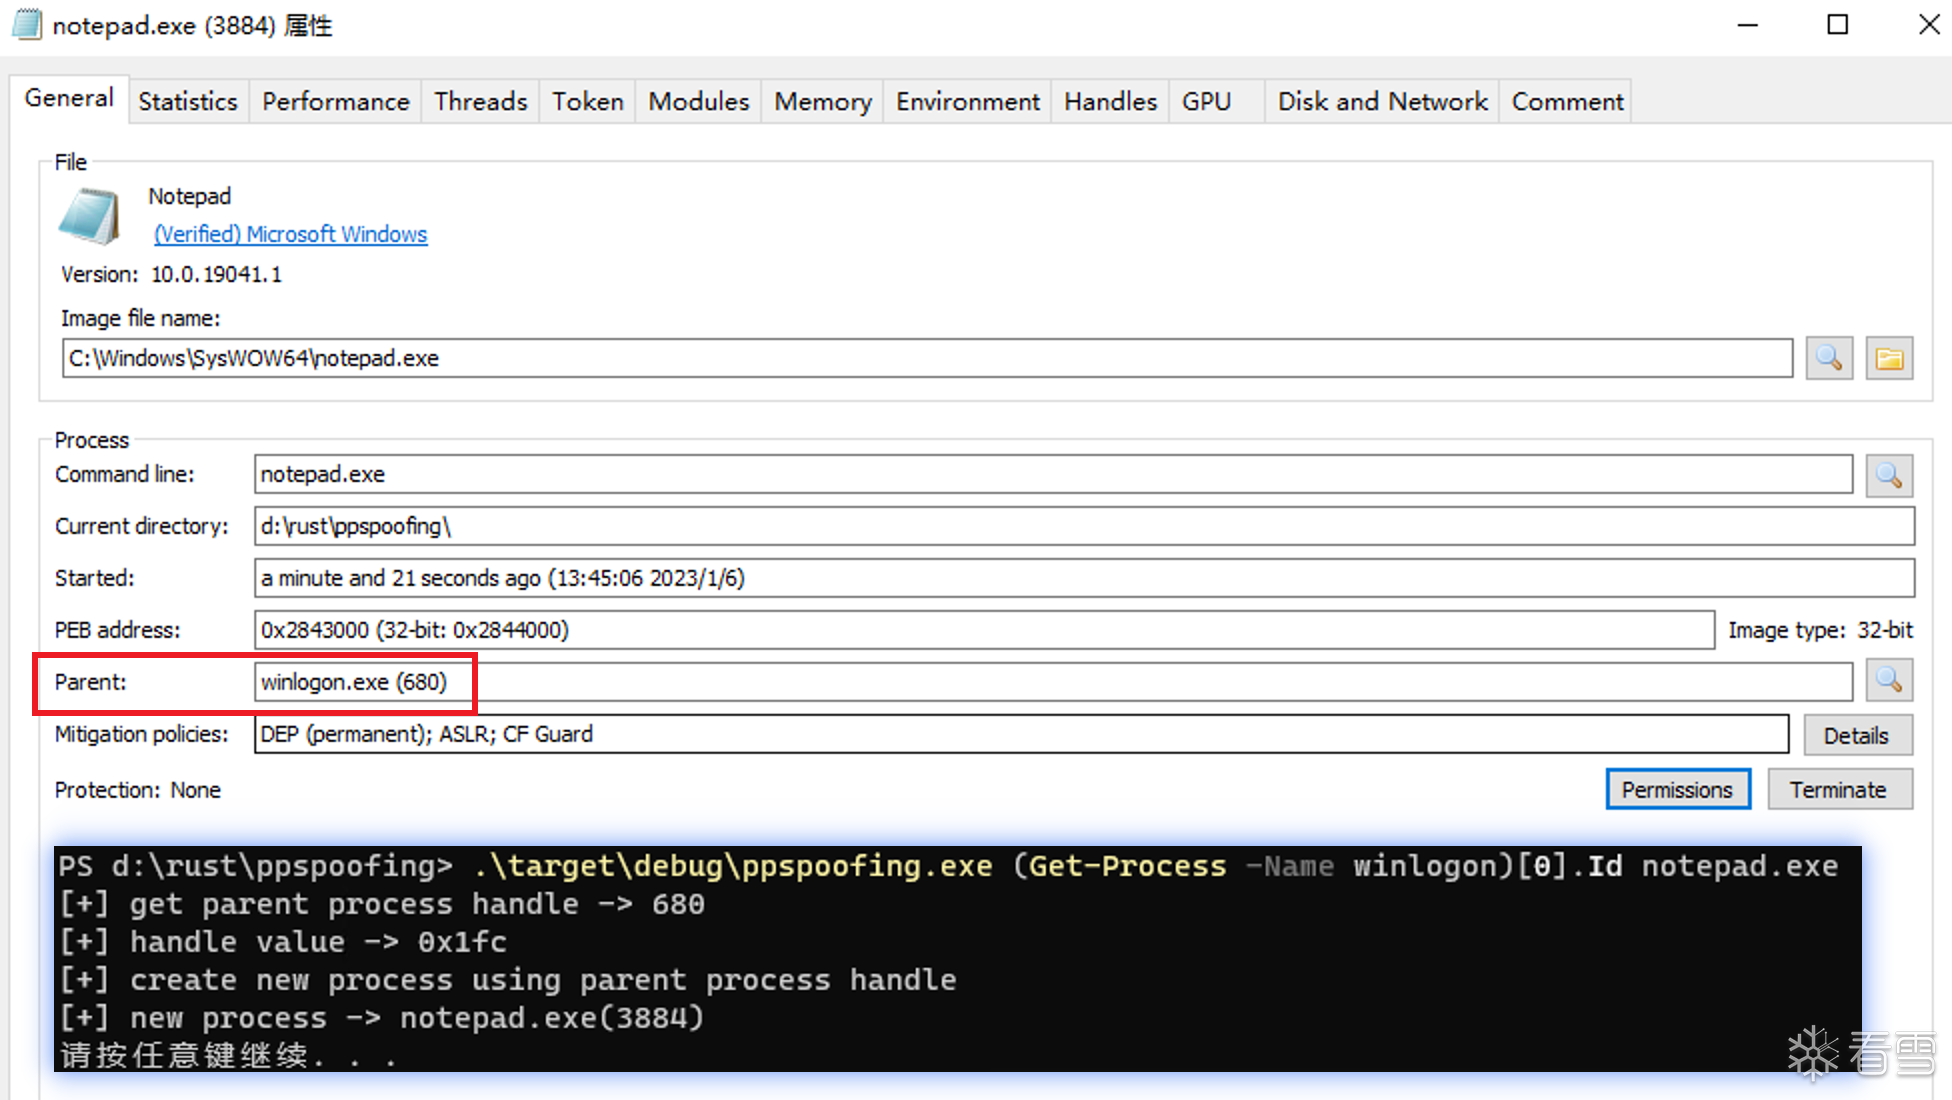This screenshot has width=1952, height=1100.
Task: Switch to the Statistics tab
Action: [x=188, y=102]
